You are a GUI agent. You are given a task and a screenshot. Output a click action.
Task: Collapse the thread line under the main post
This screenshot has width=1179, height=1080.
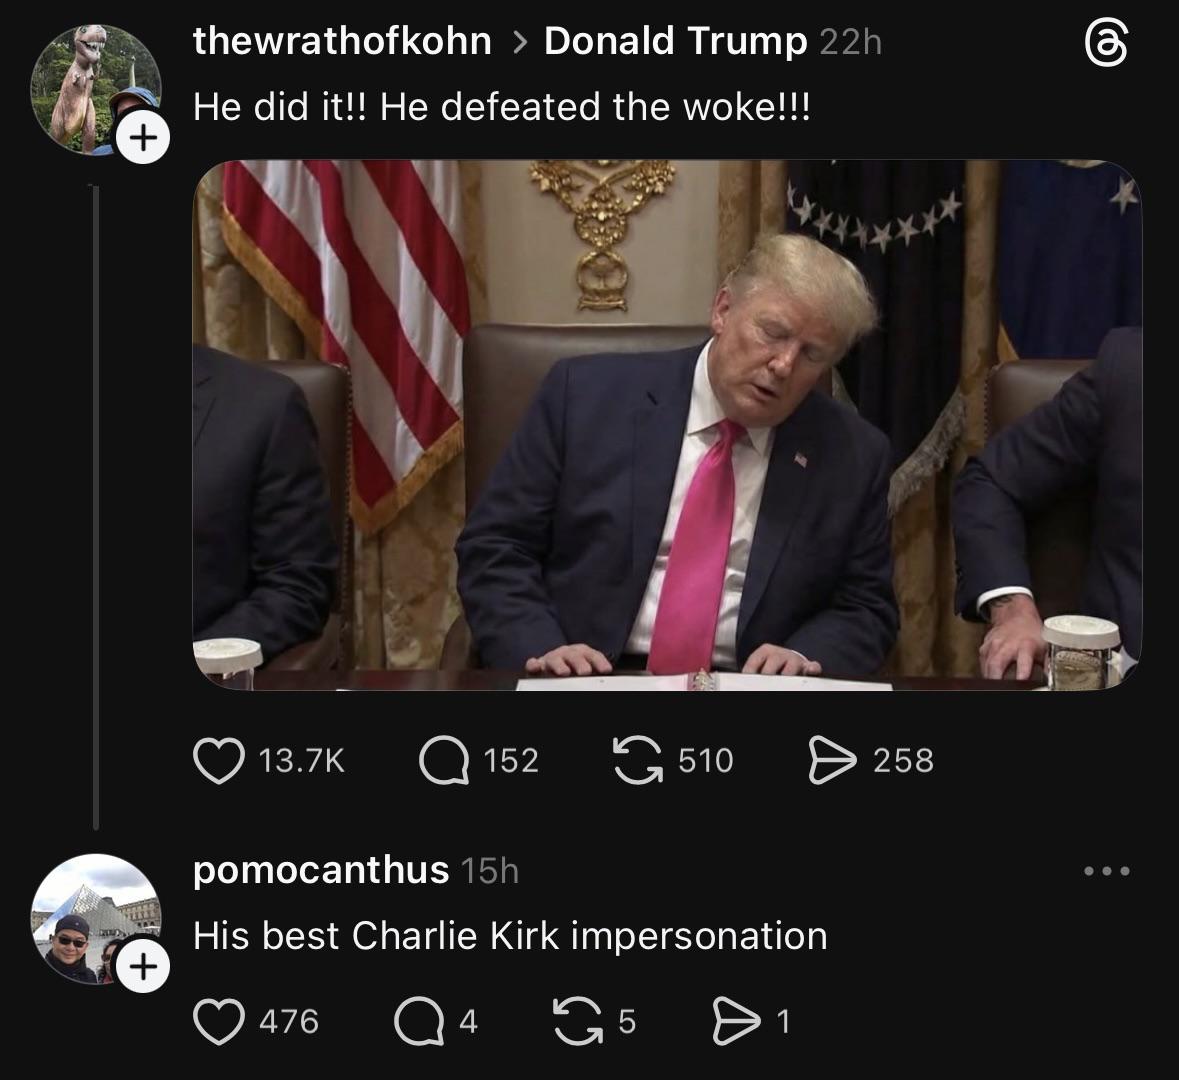coord(96,500)
